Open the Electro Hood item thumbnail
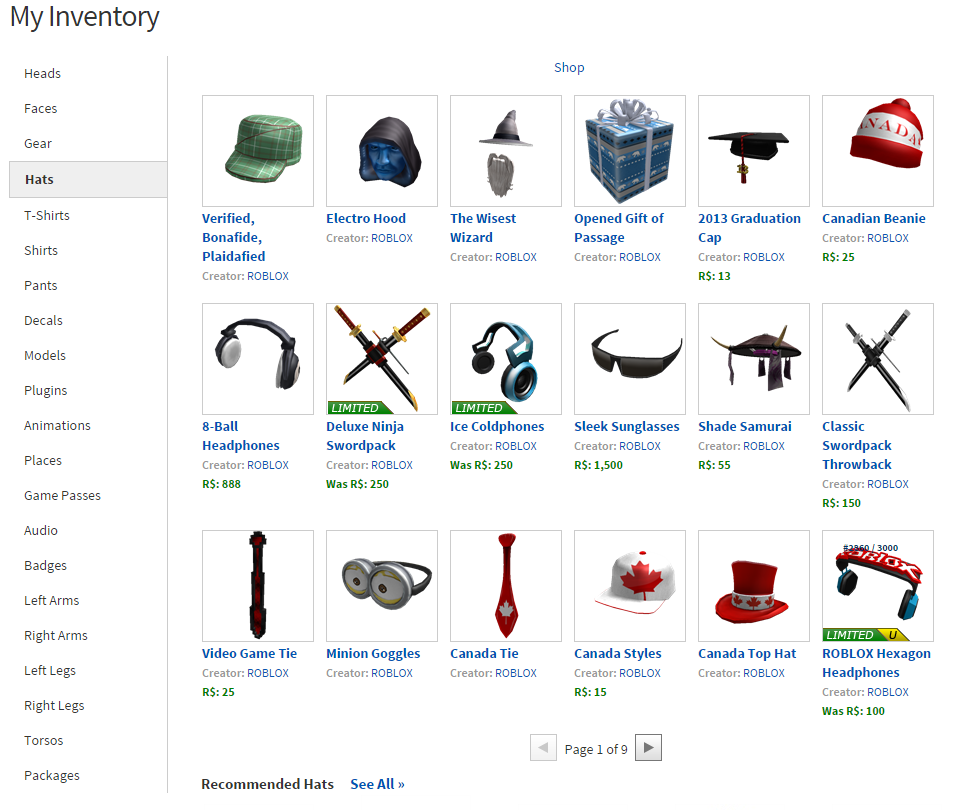The image size is (972, 810). [382, 151]
